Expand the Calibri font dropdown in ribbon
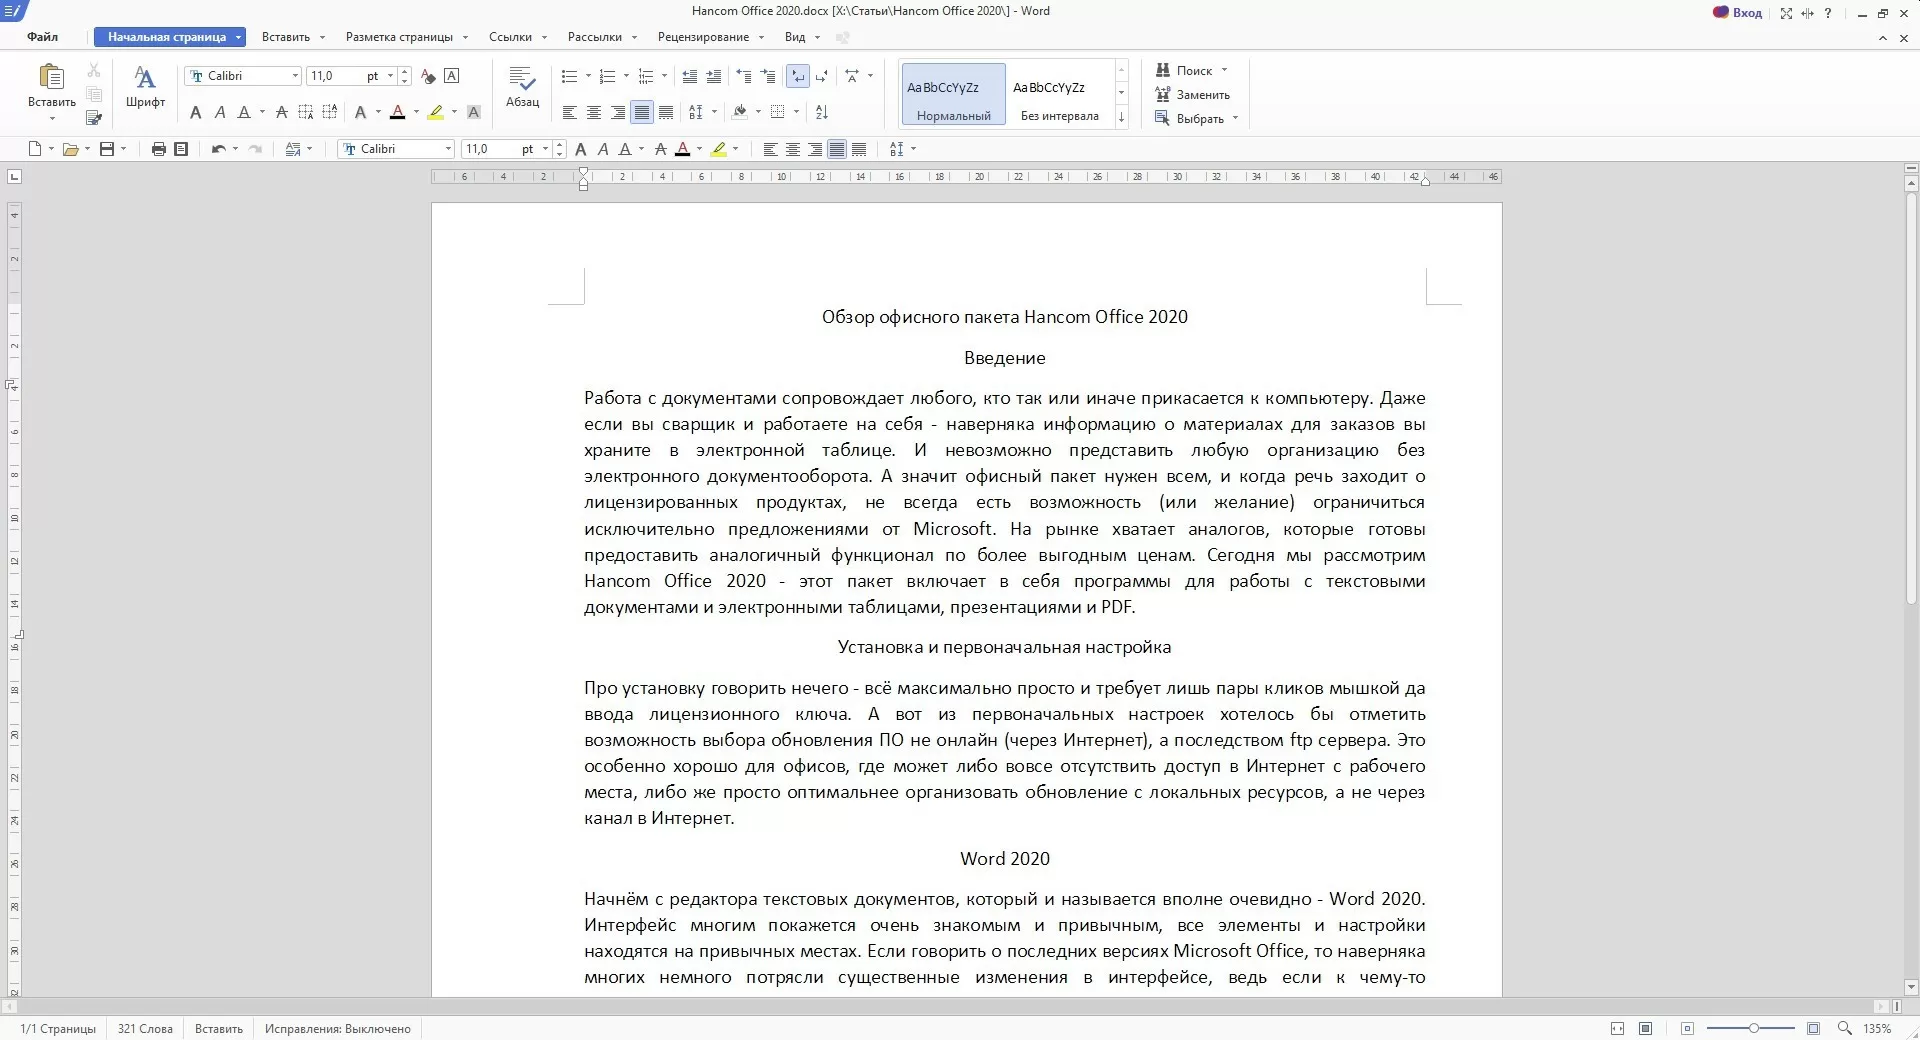 point(295,76)
